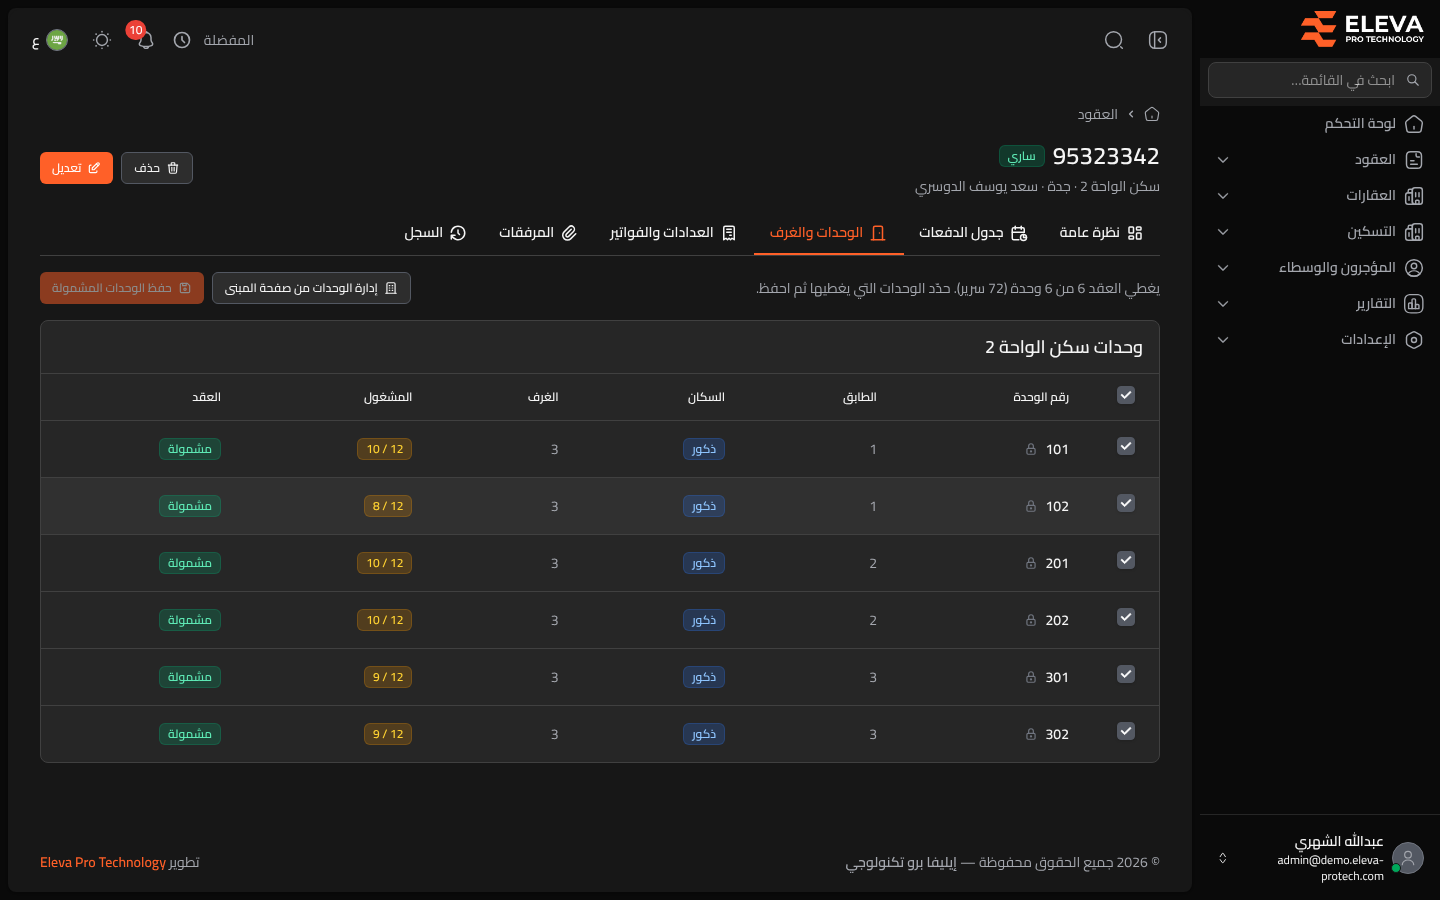Open the recent history clock icon
Image resolution: width=1440 pixels, height=900 pixels.
182,40
